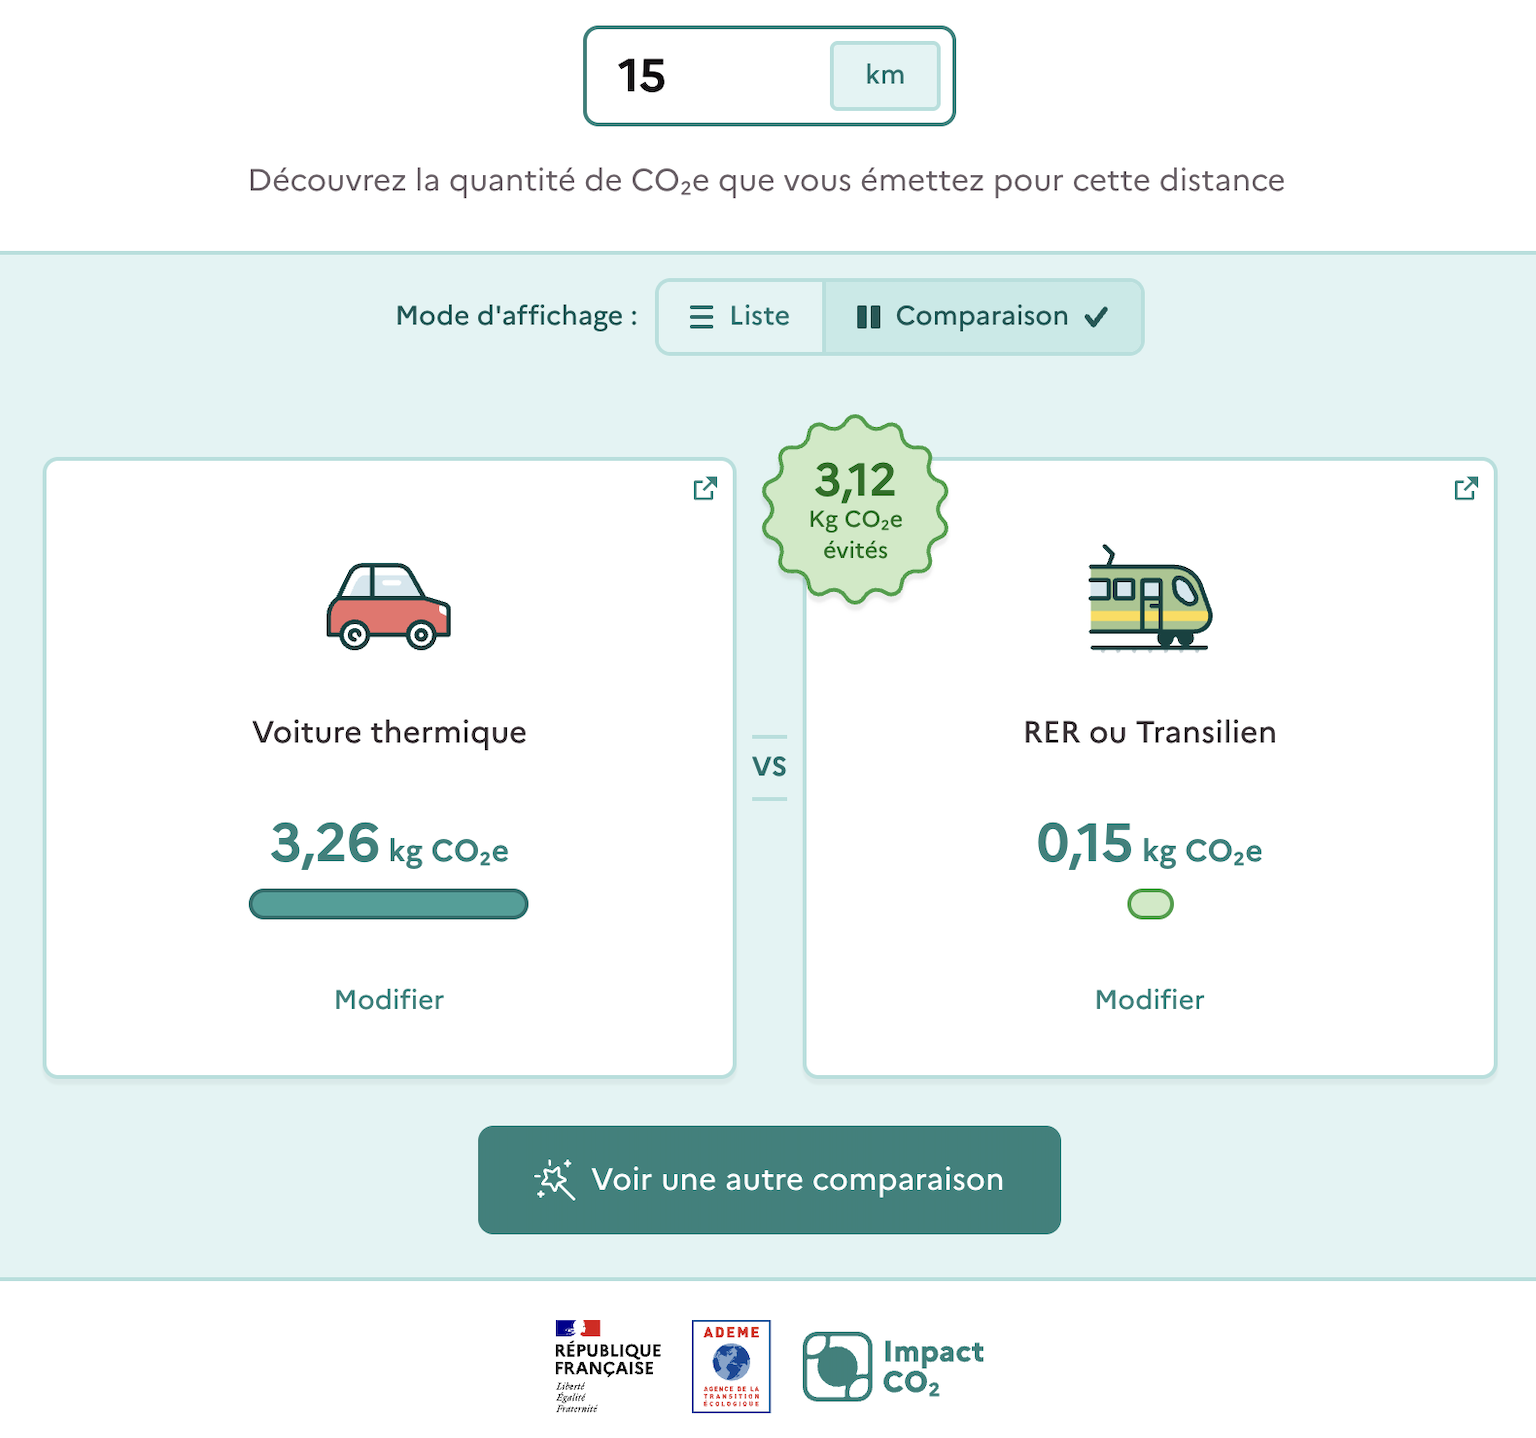Image resolution: width=1536 pixels, height=1438 pixels.
Task: Click the Voiture thermique title
Action: (389, 732)
